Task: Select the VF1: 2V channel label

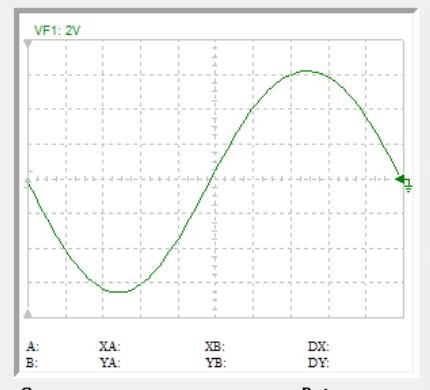Action: coord(57,31)
